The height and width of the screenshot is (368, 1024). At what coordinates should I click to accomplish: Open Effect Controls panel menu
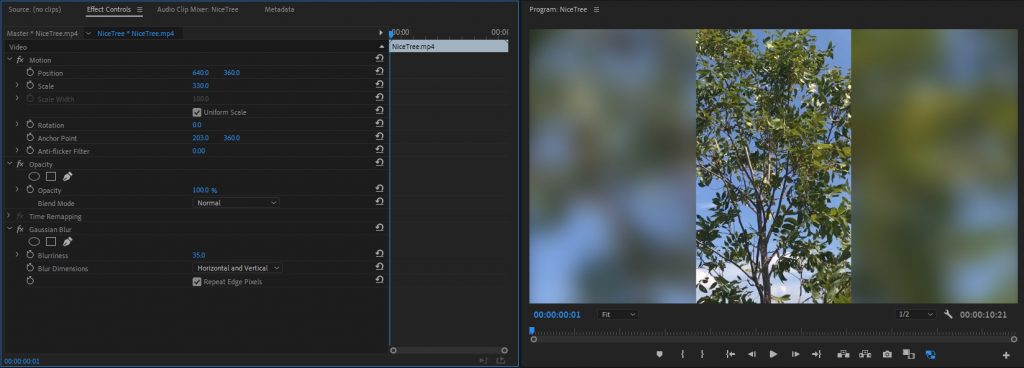(x=140, y=10)
